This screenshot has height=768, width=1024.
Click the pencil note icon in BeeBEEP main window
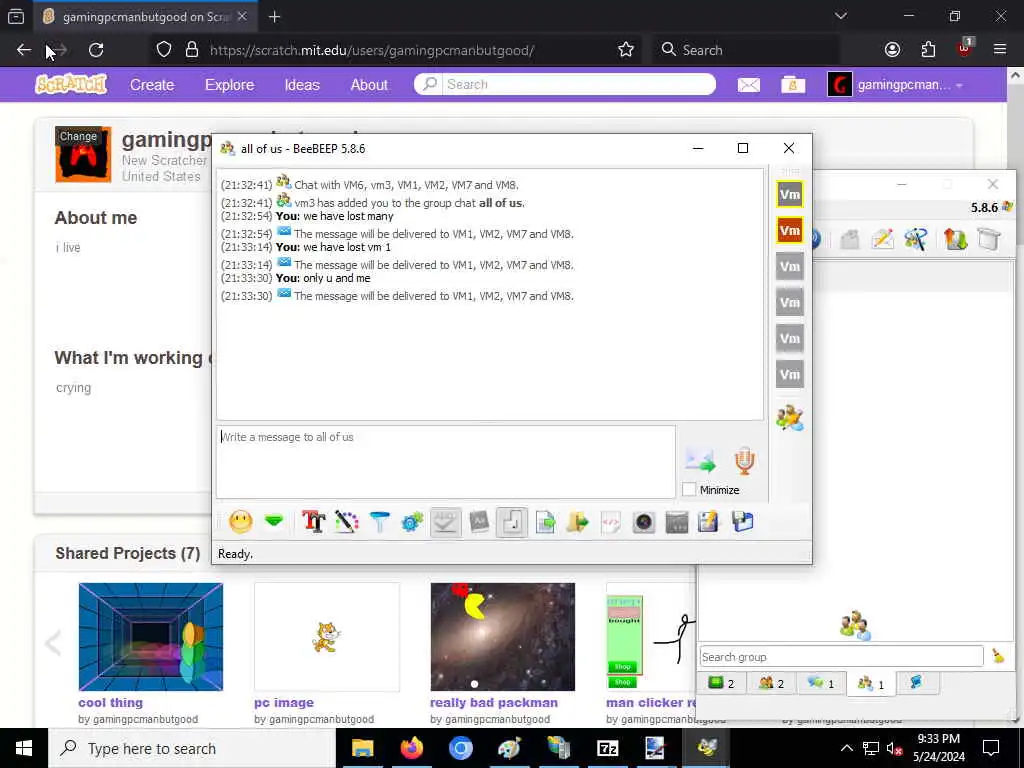coord(882,239)
